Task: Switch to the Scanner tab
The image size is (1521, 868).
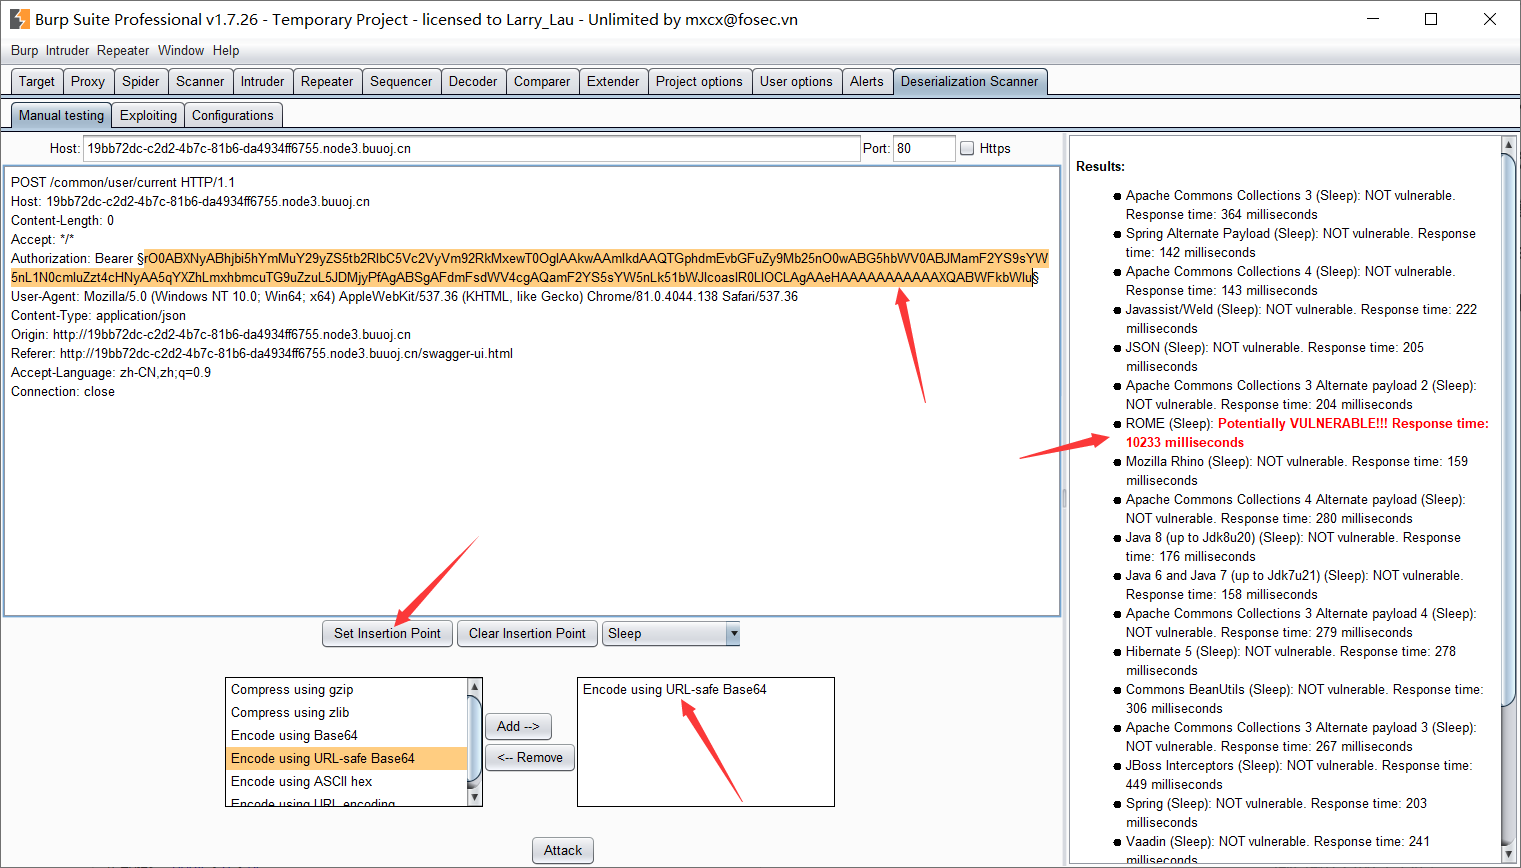Action: pyautogui.click(x=200, y=82)
